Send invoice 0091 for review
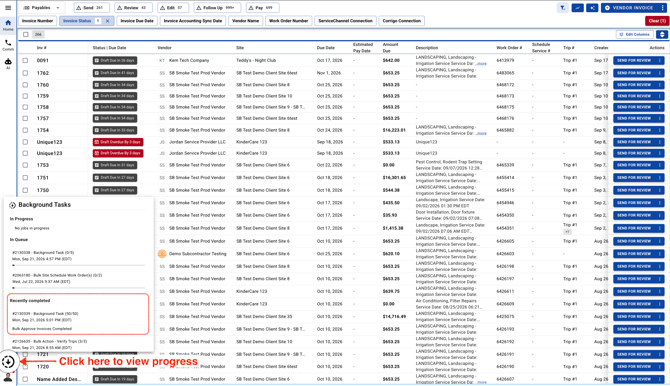670x386 pixels. coord(634,60)
